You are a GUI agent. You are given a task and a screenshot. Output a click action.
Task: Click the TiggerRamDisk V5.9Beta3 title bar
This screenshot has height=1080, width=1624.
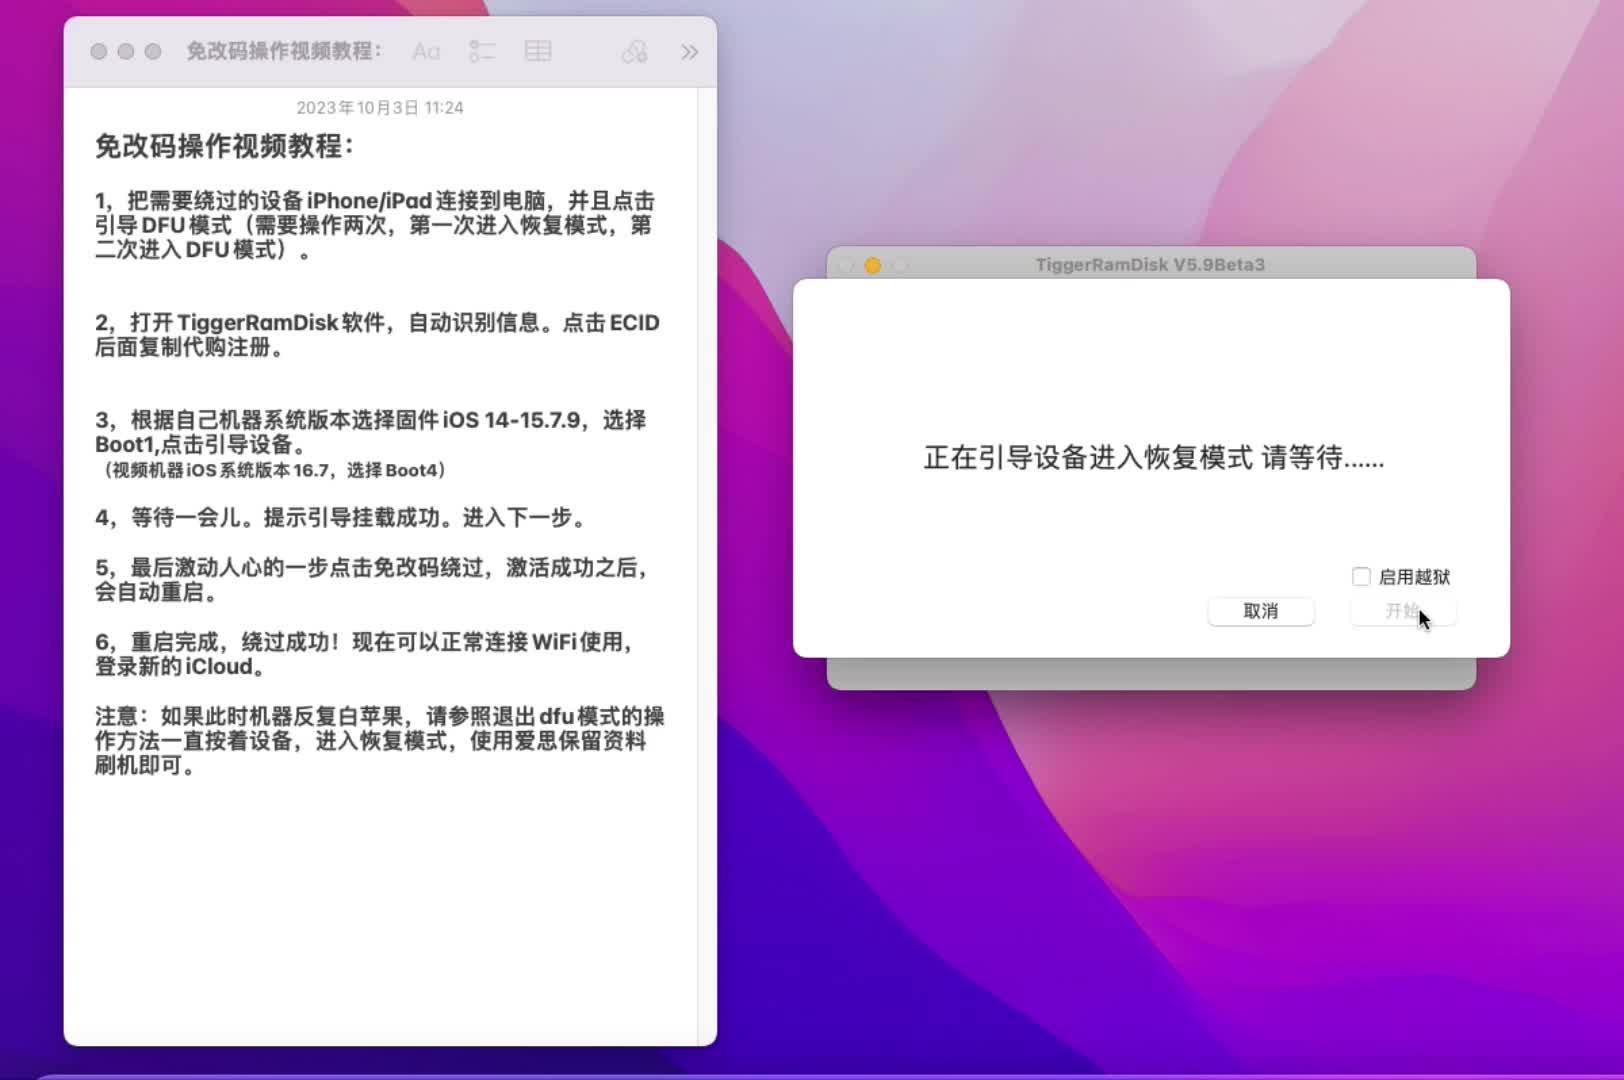(x=1149, y=264)
